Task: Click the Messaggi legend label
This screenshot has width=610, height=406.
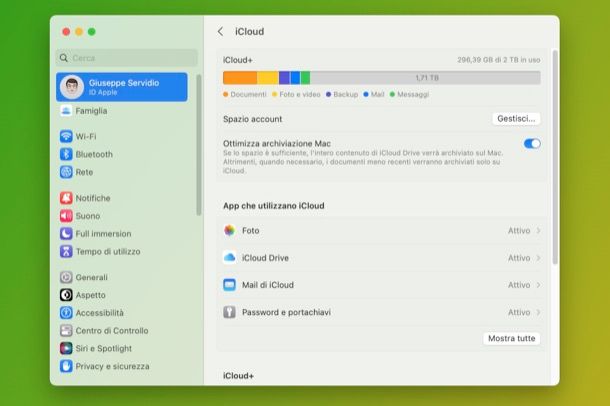Action: [x=413, y=94]
